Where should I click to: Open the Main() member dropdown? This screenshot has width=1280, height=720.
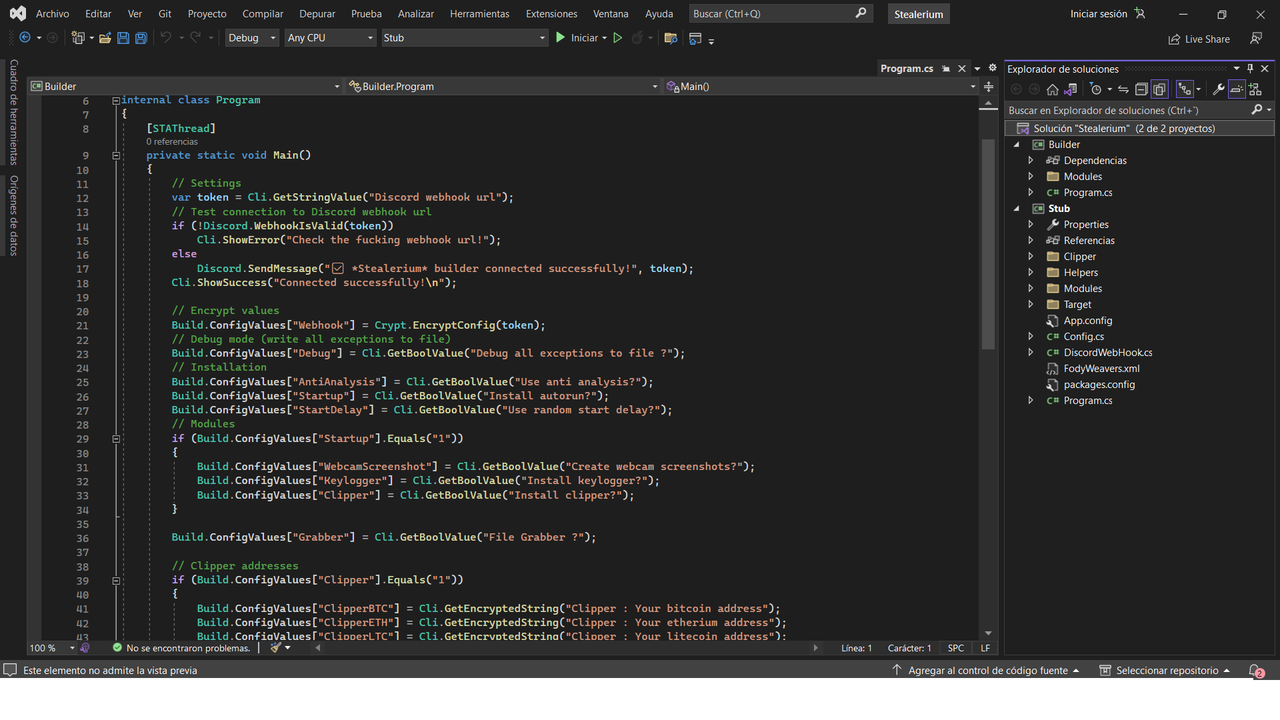(x=821, y=87)
